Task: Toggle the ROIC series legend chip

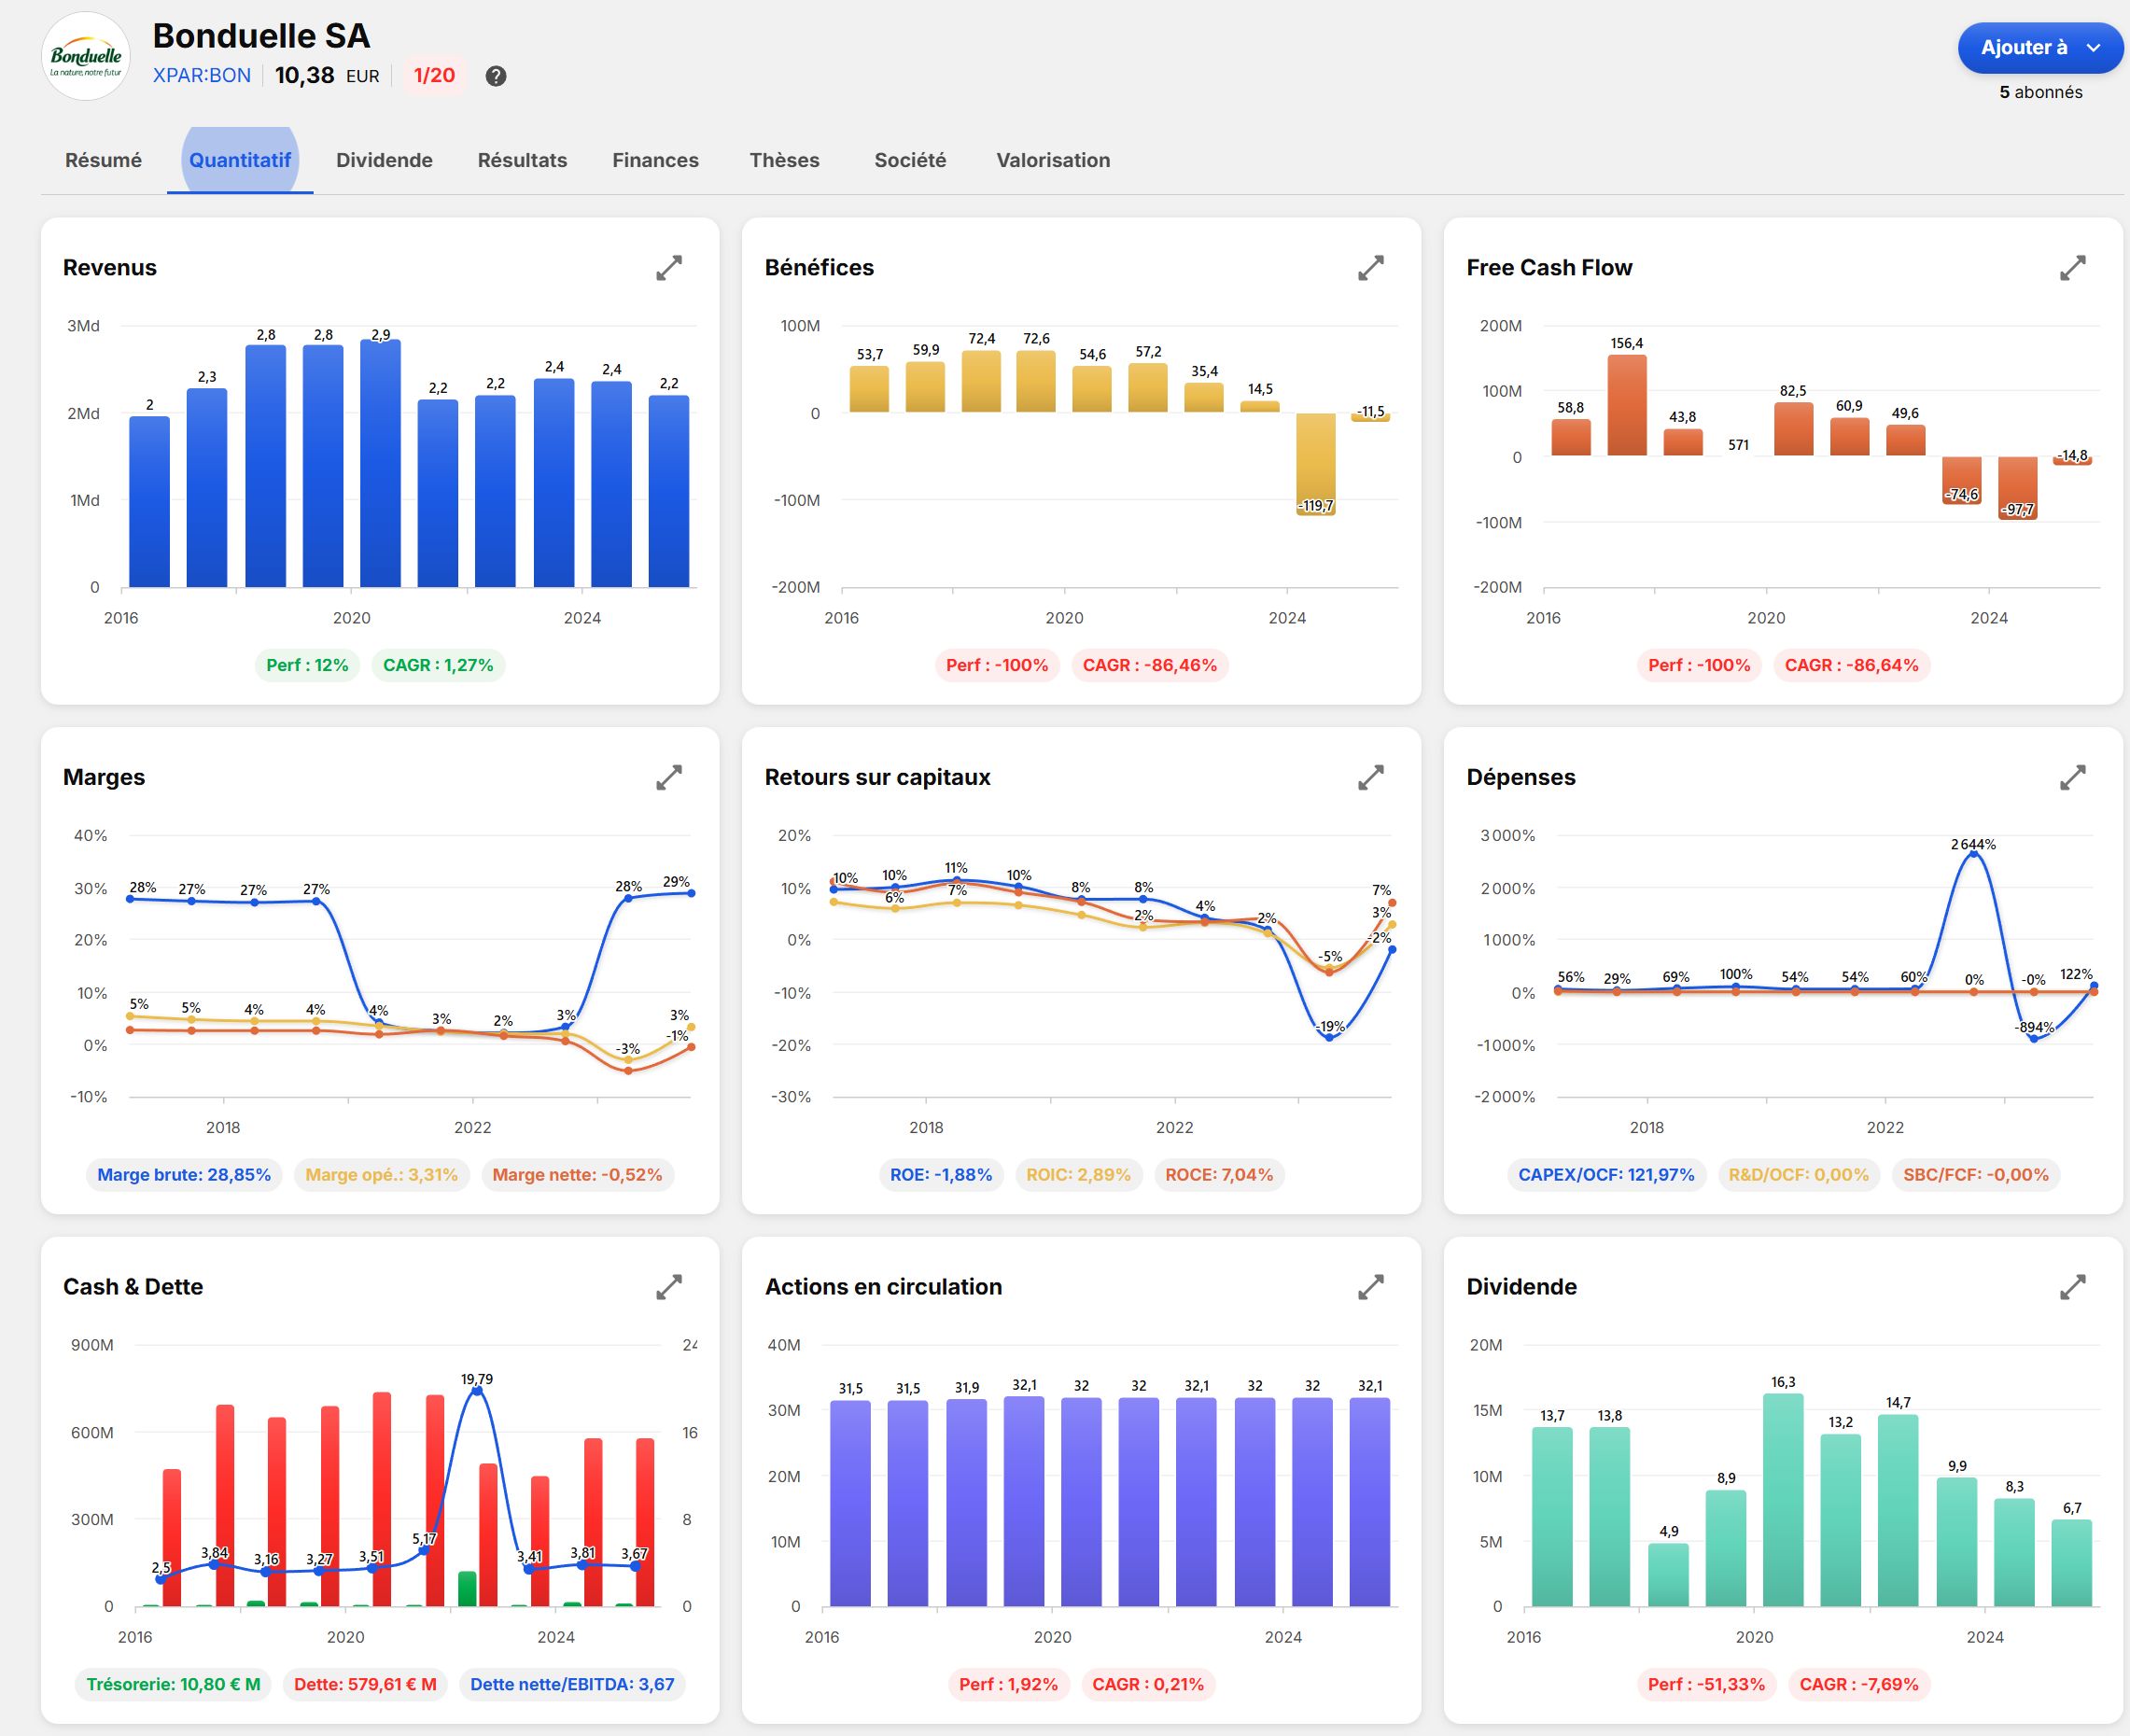Action: [1078, 1174]
